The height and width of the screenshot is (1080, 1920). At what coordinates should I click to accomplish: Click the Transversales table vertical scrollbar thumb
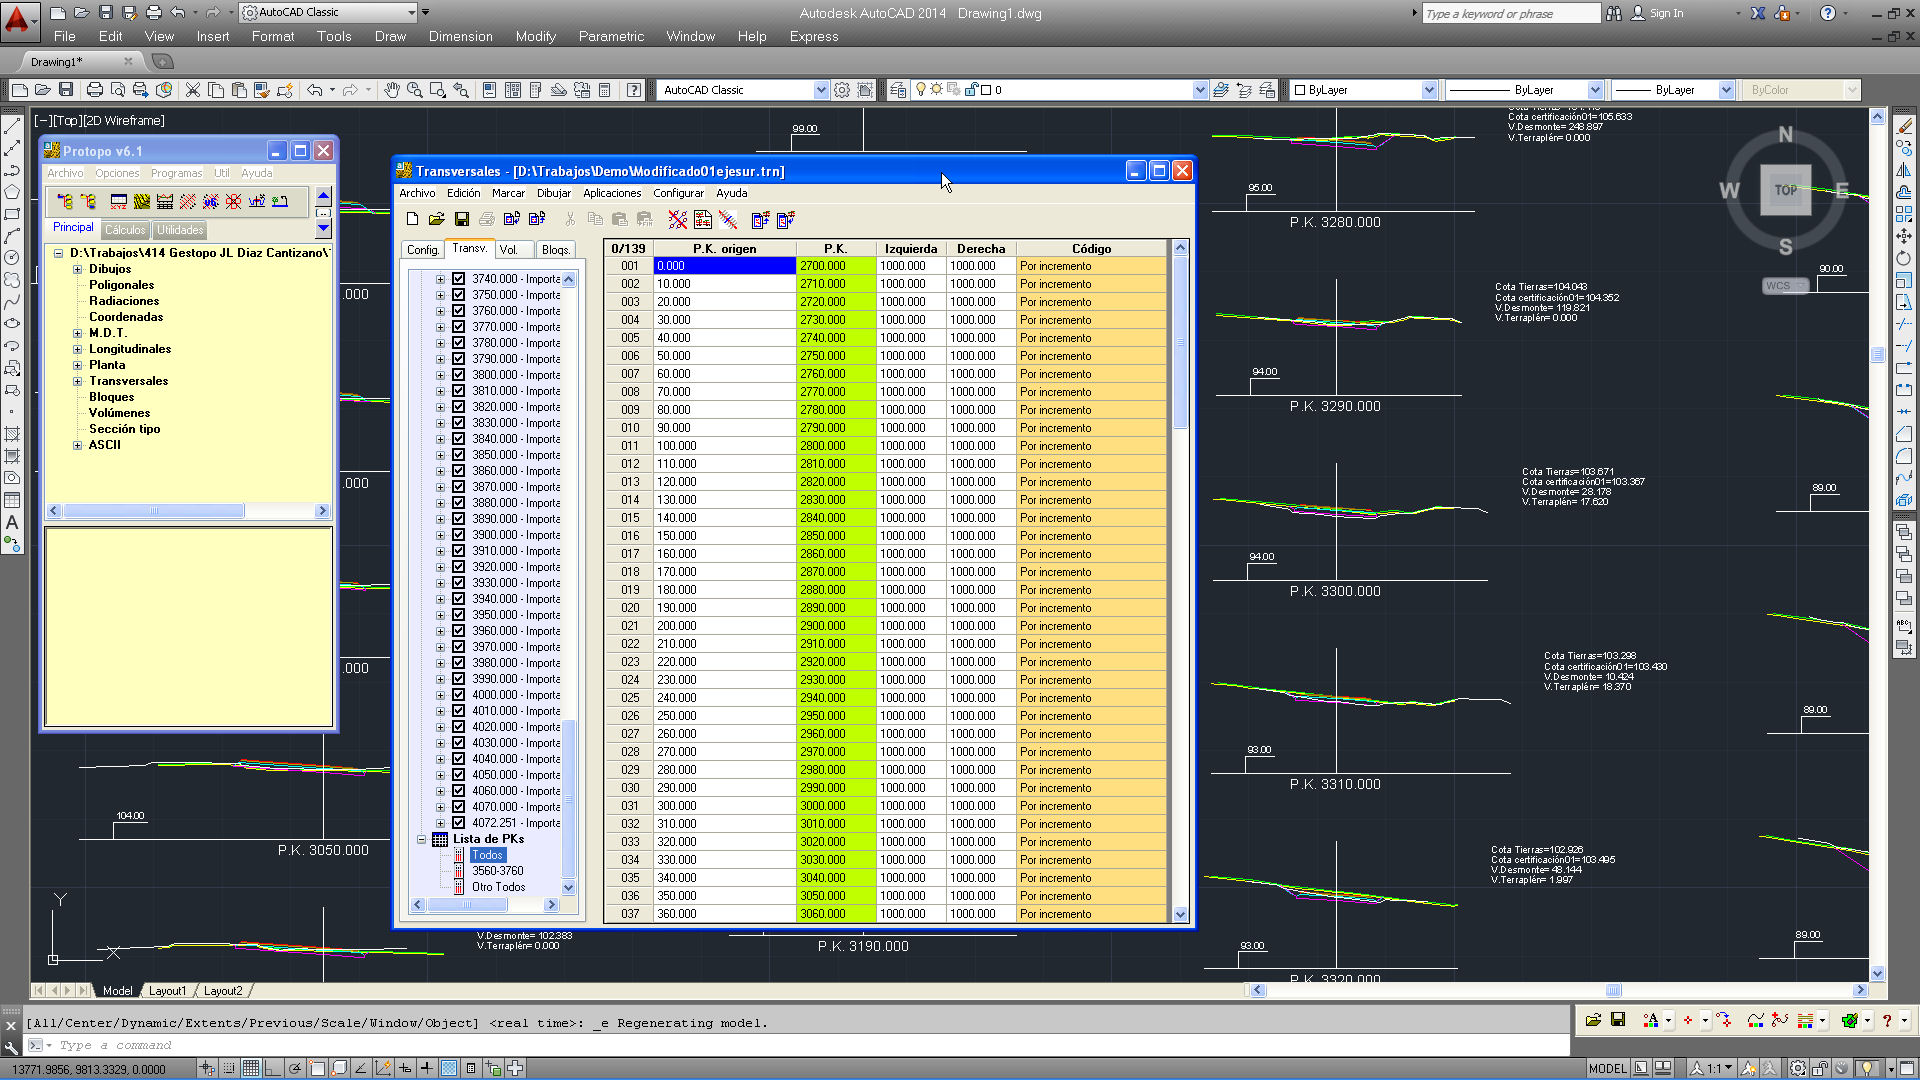click(1180, 342)
